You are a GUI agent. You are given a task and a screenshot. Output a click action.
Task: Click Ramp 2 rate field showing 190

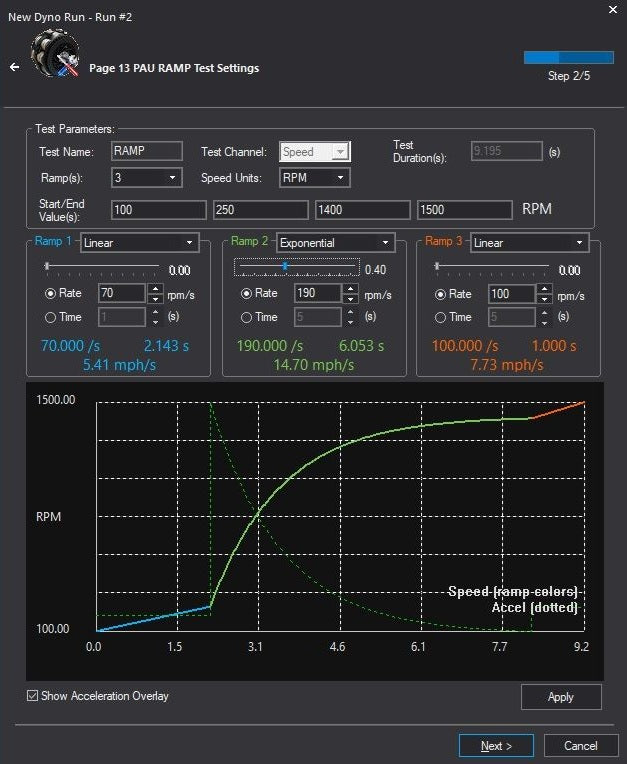[x=318, y=293]
